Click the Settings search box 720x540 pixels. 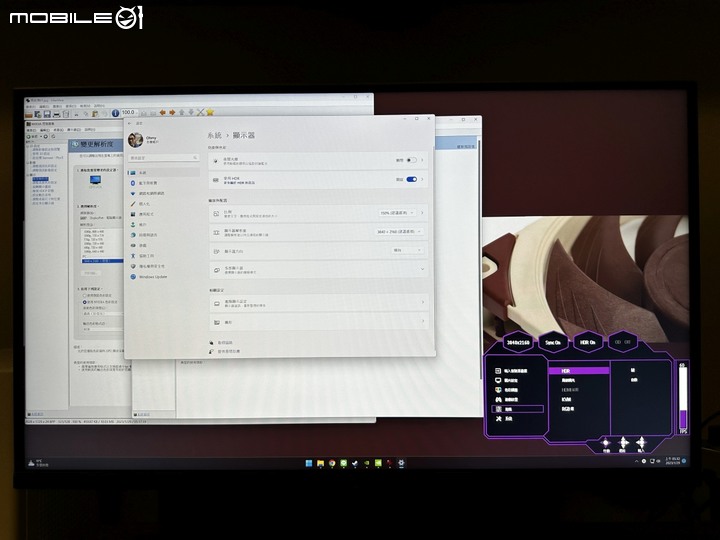click(x=163, y=158)
